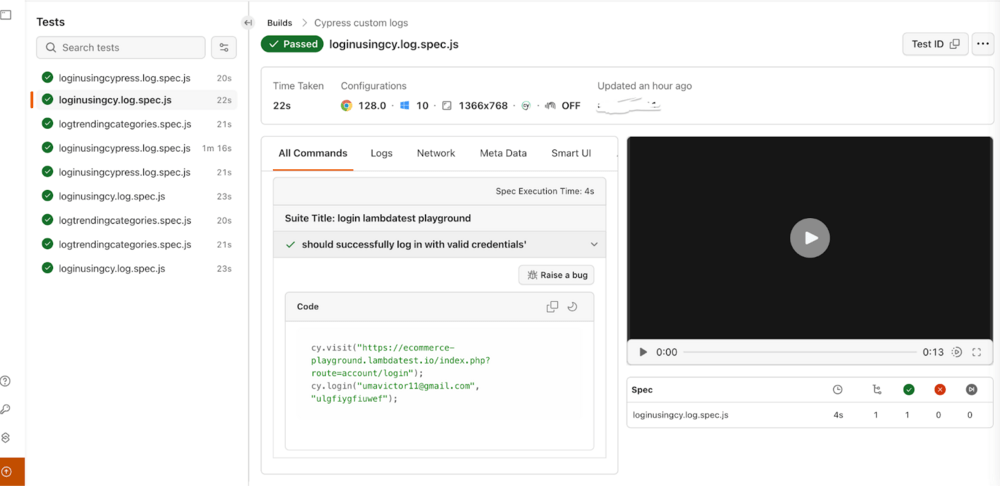Open the help question mark icon
This screenshot has width=1000, height=486.
(x=6, y=381)
